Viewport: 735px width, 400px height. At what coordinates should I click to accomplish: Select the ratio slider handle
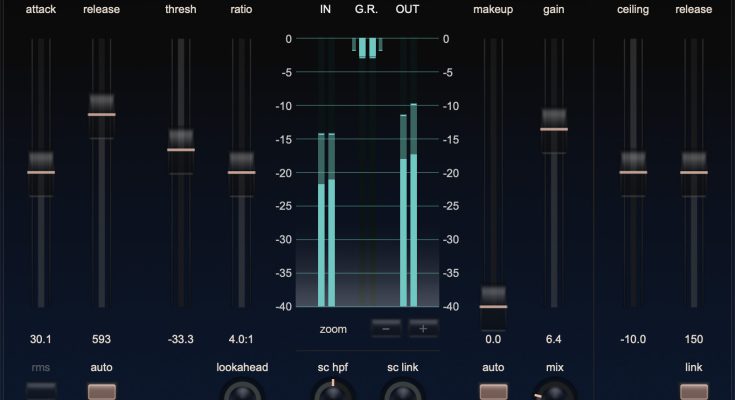coord(242,171)
